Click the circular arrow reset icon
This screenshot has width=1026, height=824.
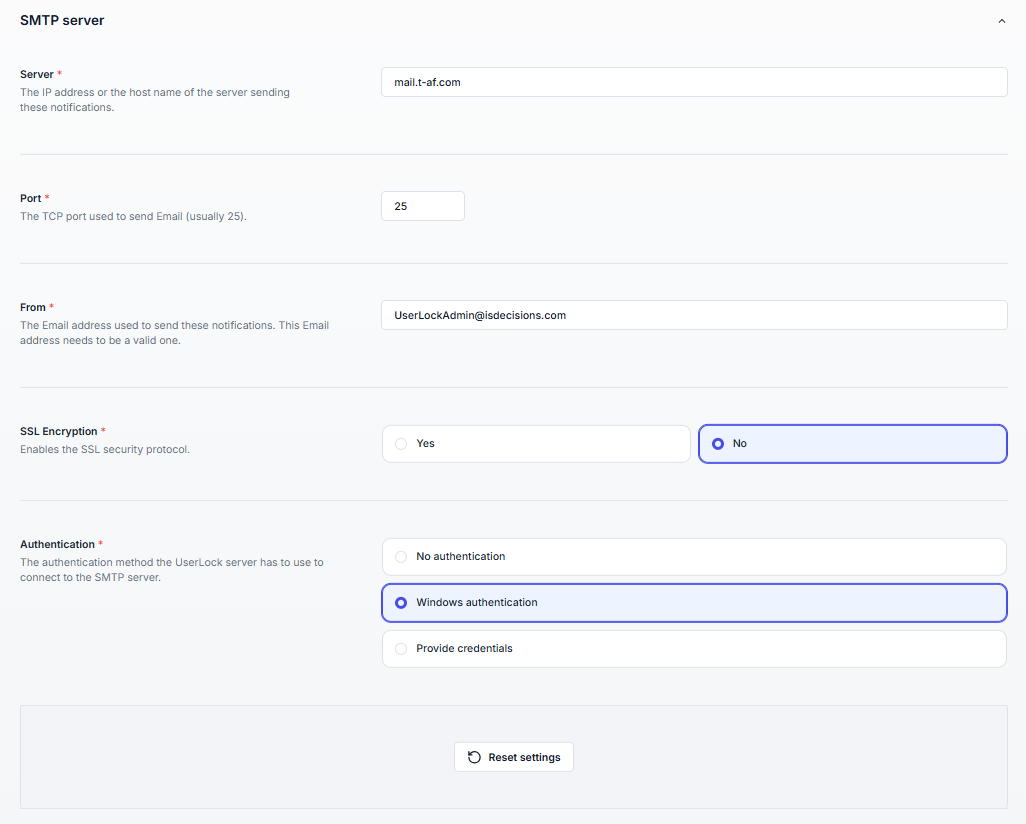click(475, 757)
